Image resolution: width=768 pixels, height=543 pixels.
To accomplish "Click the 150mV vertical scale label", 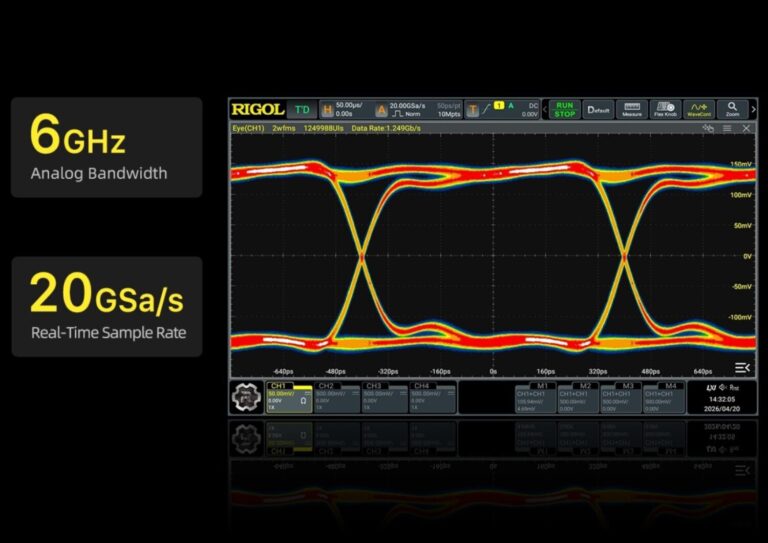I will tap(741, 164).
